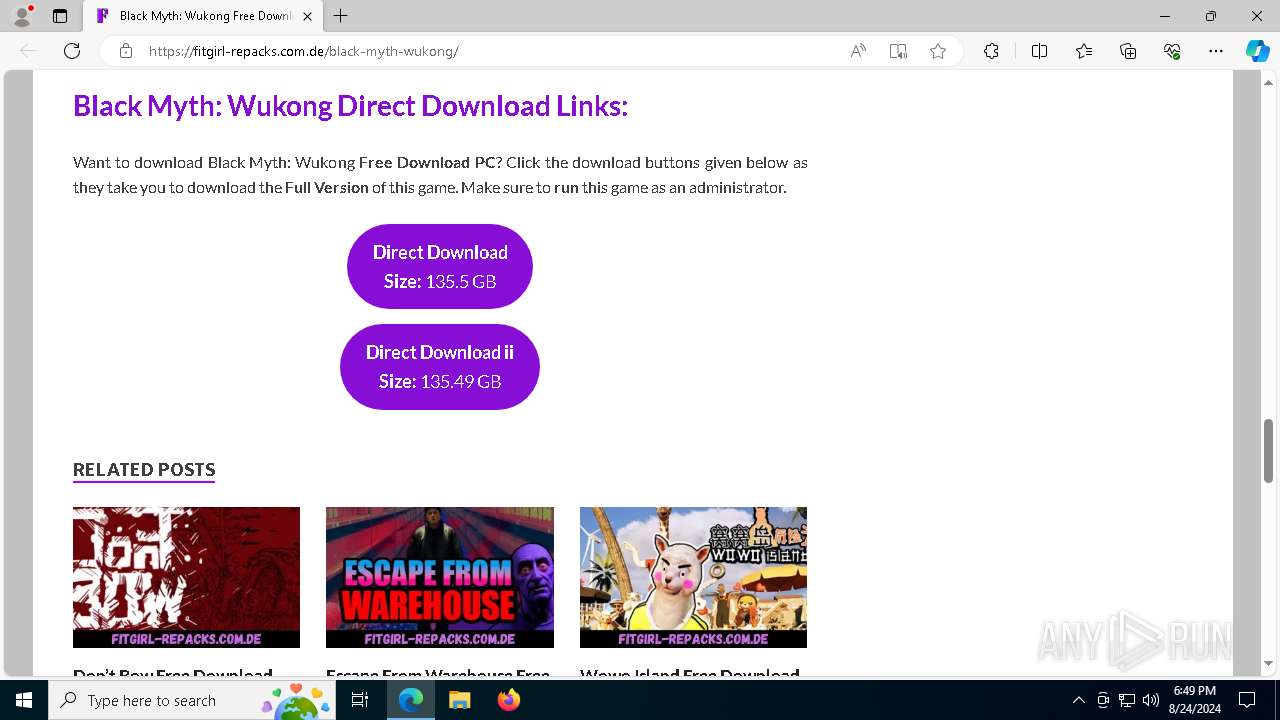
Task: Open the browser profile icon
Action: click(x=22, y=16)
